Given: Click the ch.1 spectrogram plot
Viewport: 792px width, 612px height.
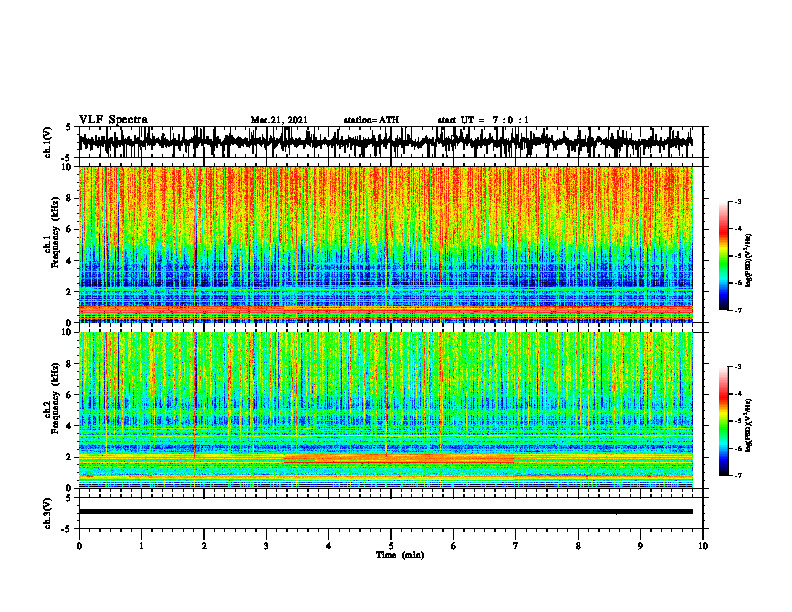Looking at the screenshot, I should click(x=386, y=244).
